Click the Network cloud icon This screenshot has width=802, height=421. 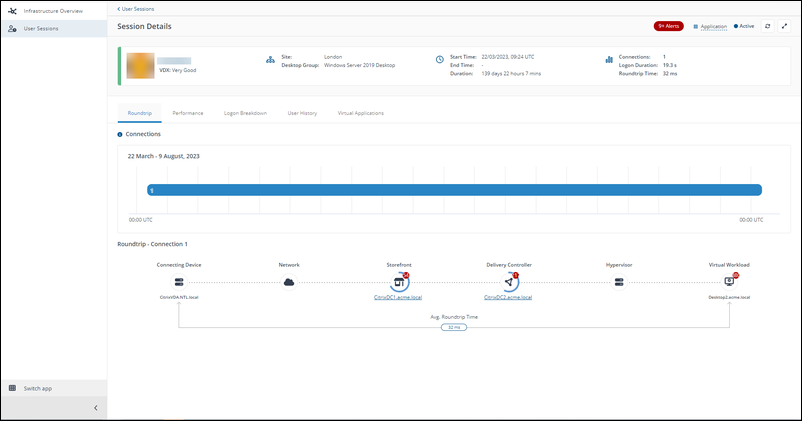coord(289,282)
